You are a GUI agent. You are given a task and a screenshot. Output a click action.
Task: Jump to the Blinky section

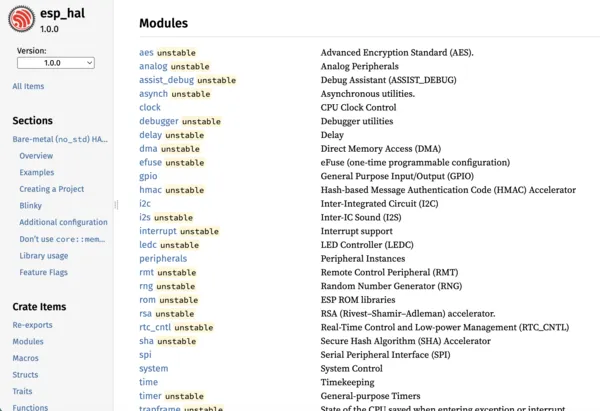point(31,206)
